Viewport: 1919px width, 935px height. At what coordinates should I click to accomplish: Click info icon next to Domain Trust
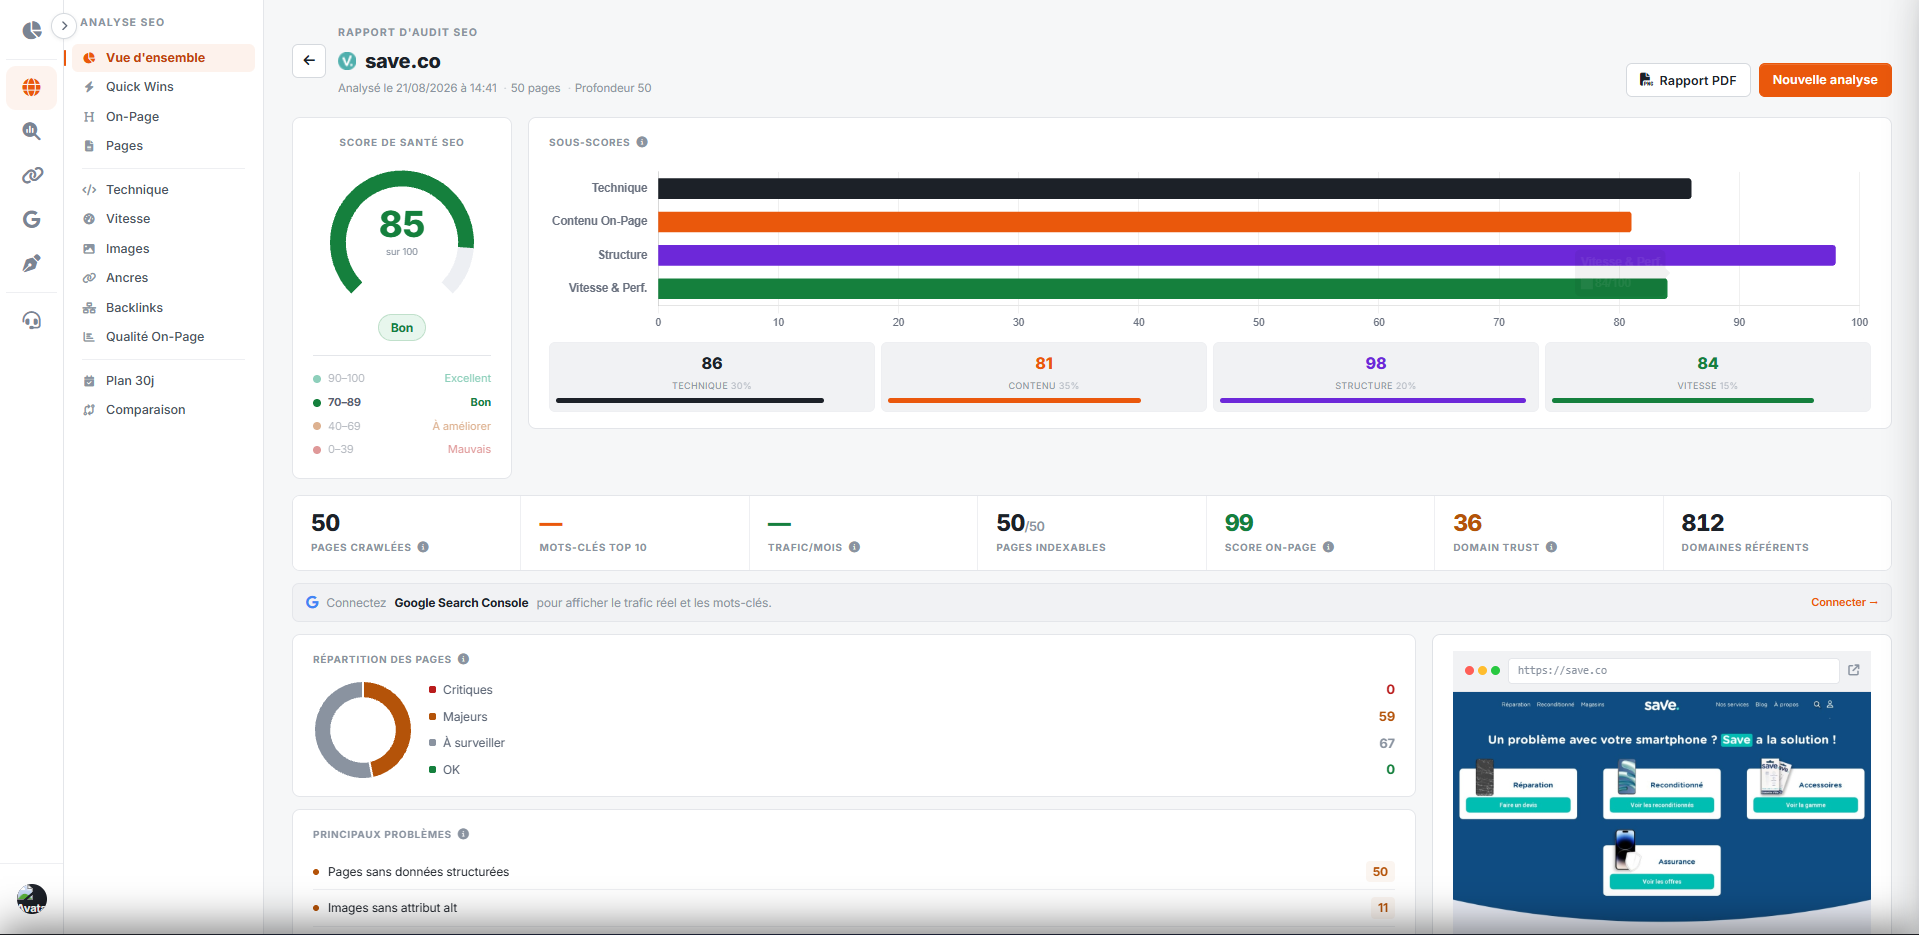[1551, 547]
